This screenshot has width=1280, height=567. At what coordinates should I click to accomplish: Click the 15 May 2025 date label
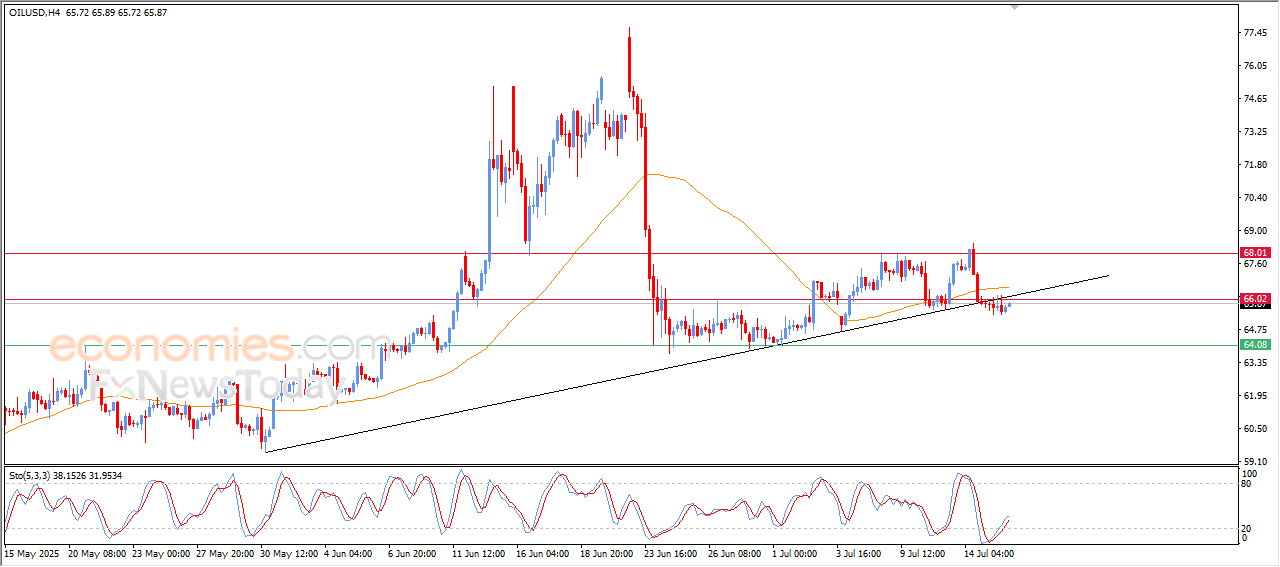coord(31,553)
